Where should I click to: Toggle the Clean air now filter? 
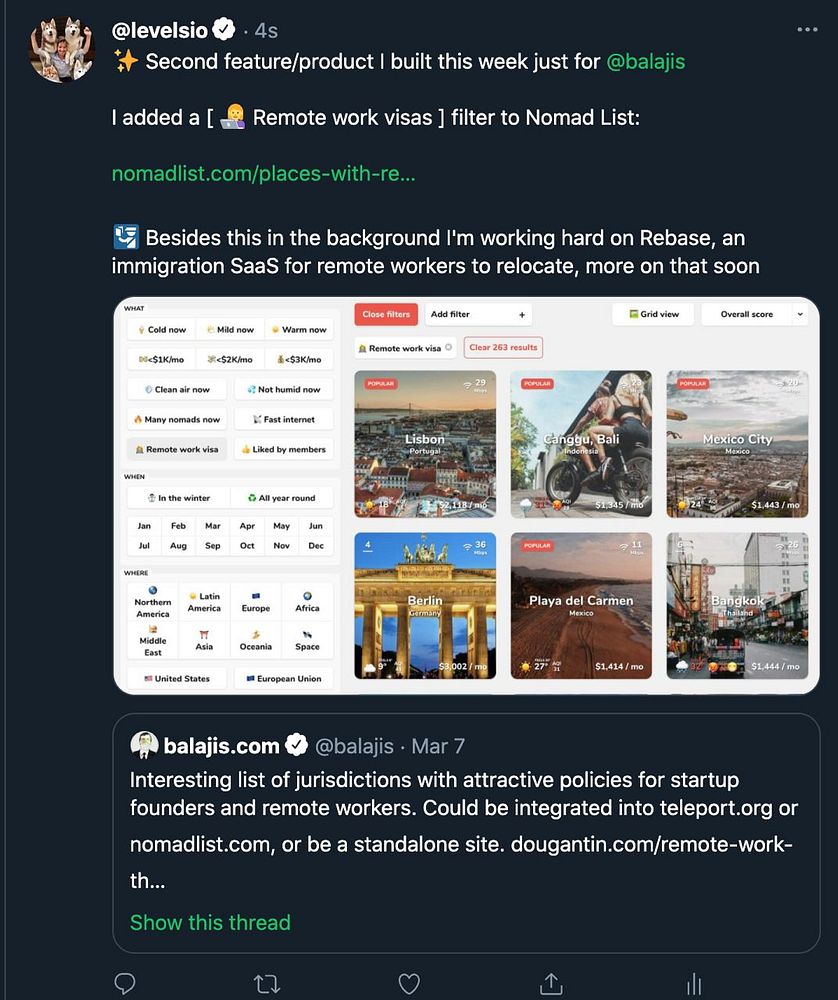pos(177,389)
